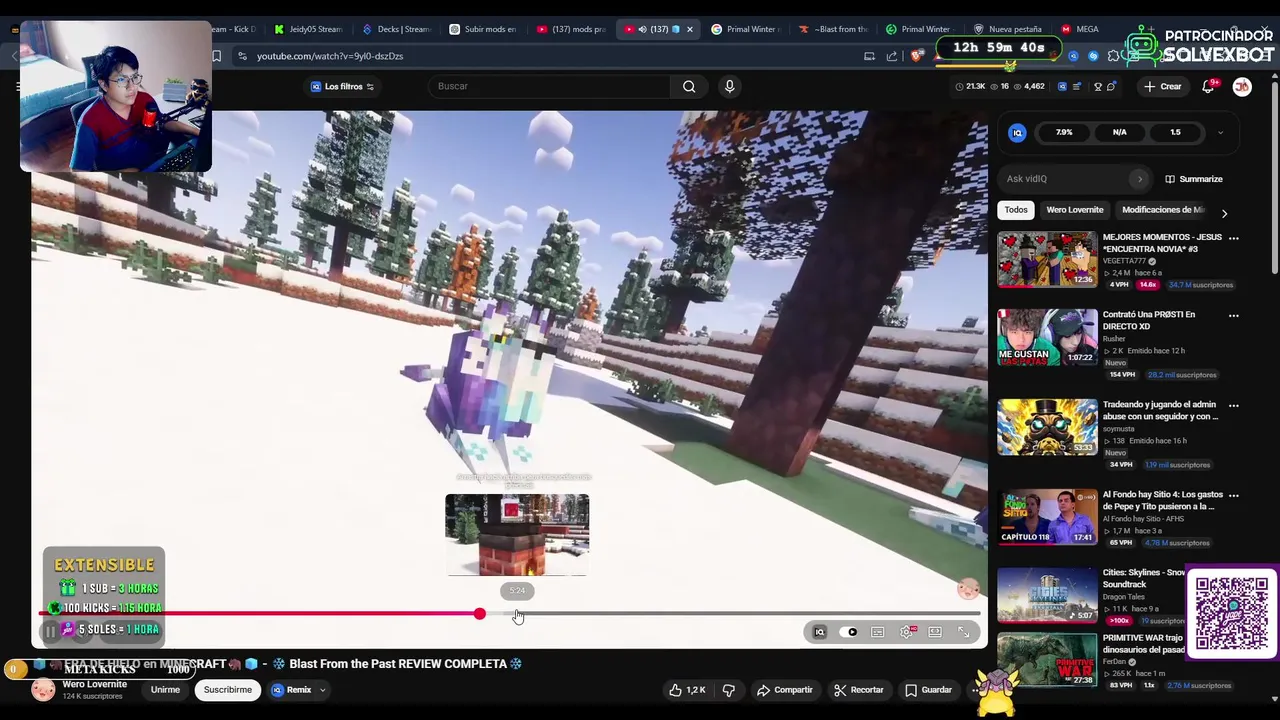The height and width of the screenshot is (720, 1280).
Task: Select the Wero Lovernite filter chip
Action: point(1075,210)
